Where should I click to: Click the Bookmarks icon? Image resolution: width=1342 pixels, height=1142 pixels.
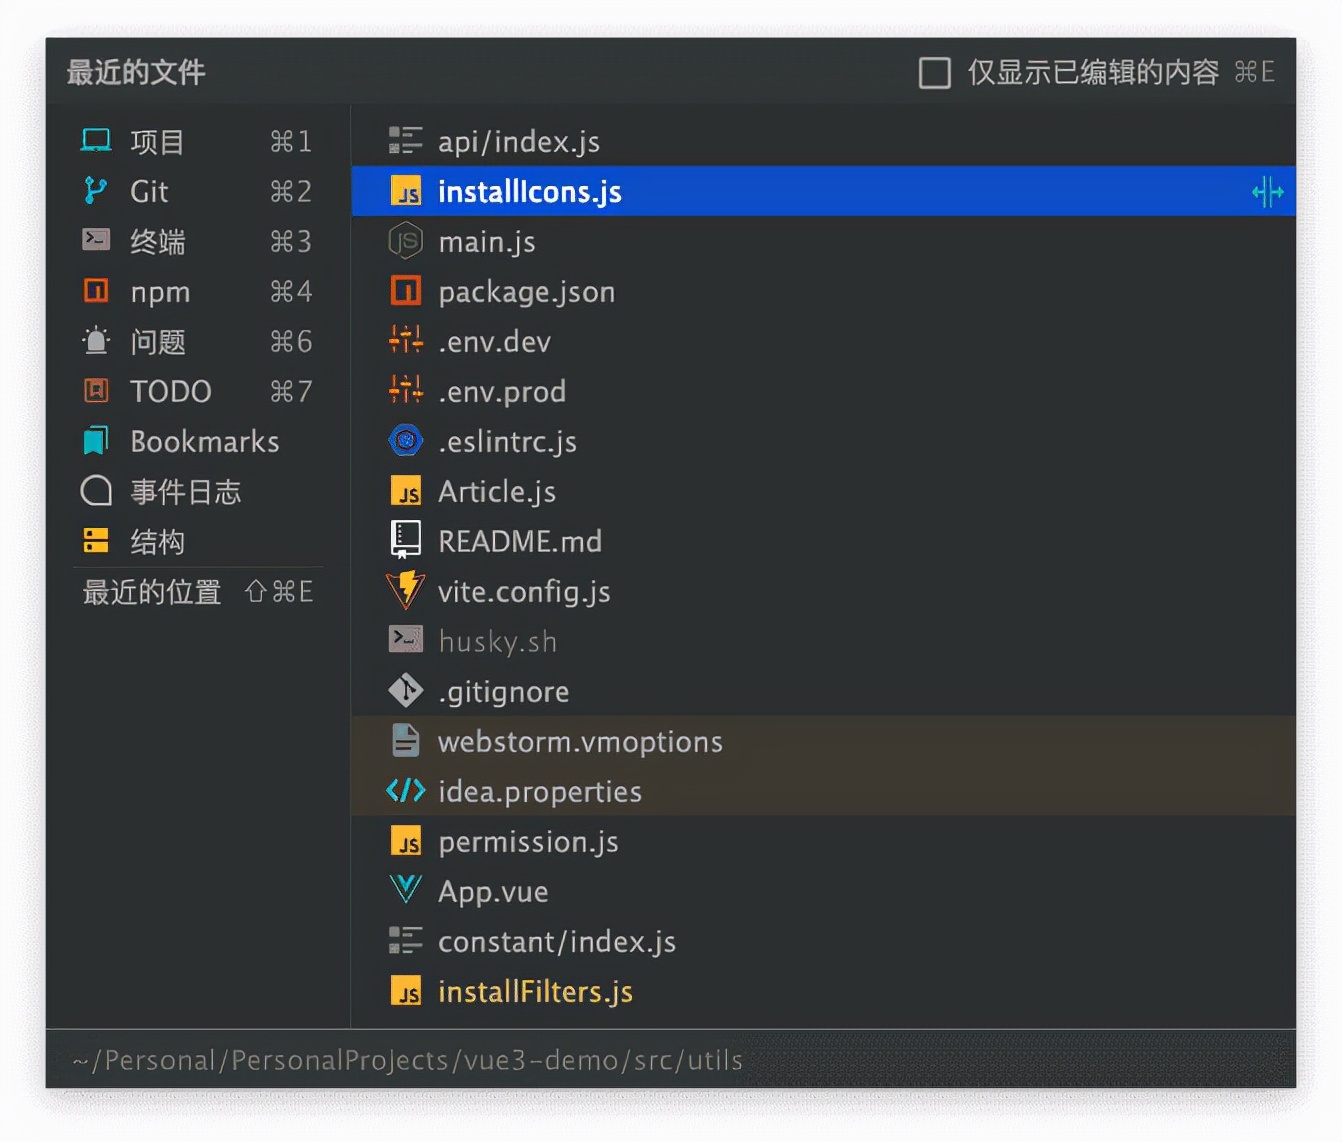(x=96, y=441)
